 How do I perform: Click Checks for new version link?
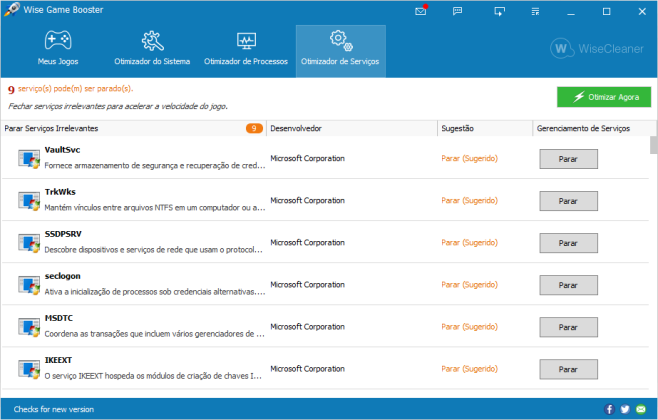click(54, 409)
